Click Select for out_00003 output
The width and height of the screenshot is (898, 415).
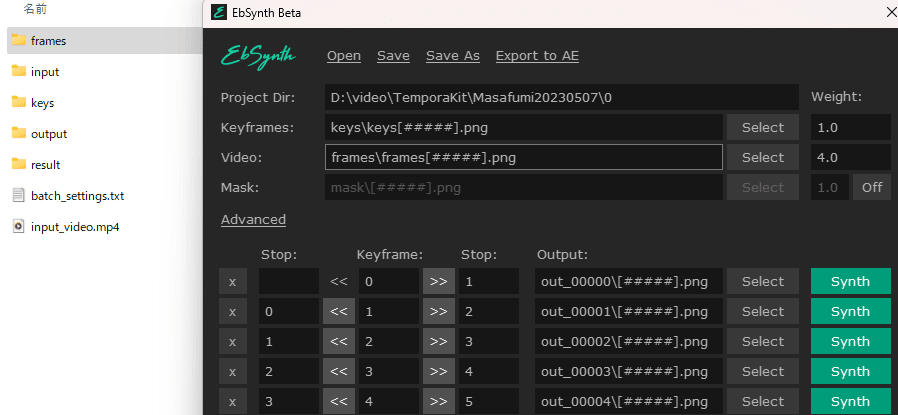click(x=763, y=371)
